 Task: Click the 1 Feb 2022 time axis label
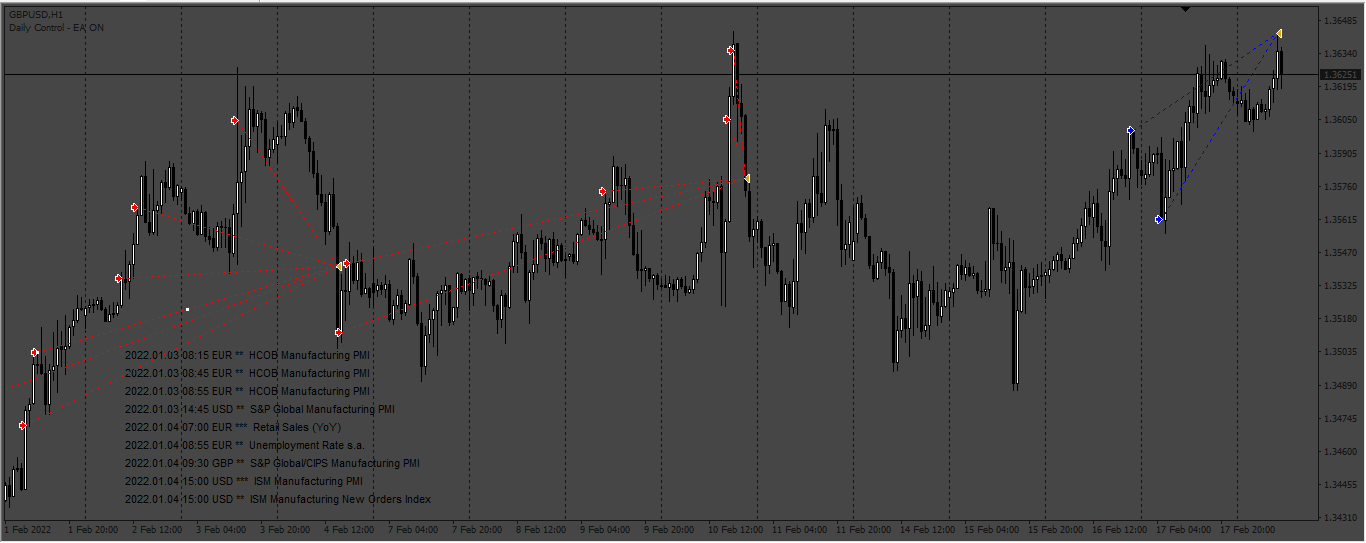point(28,529)
